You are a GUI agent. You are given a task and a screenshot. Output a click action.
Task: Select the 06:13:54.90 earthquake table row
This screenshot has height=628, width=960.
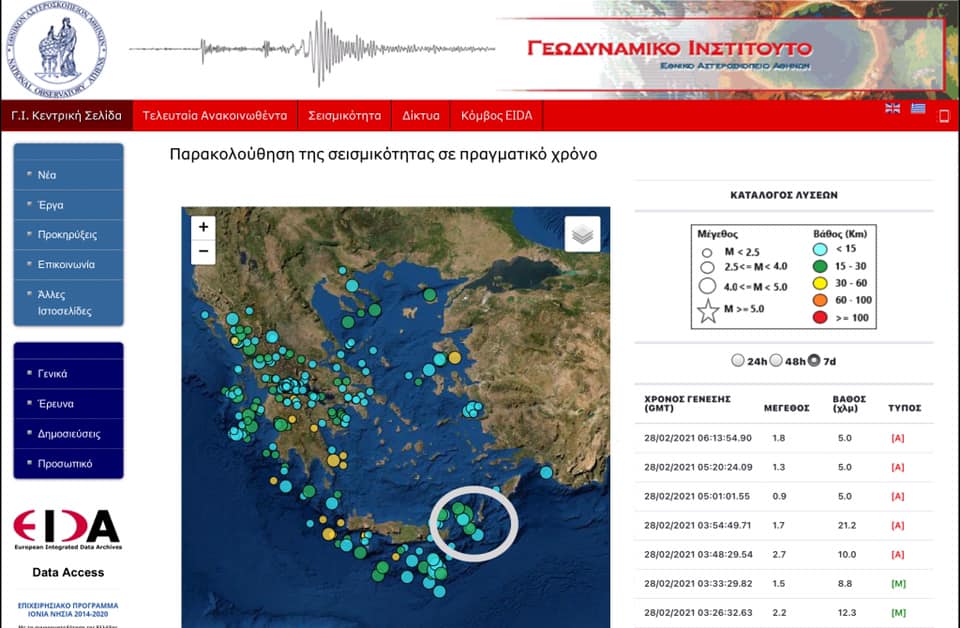click(x=783, y=438)
